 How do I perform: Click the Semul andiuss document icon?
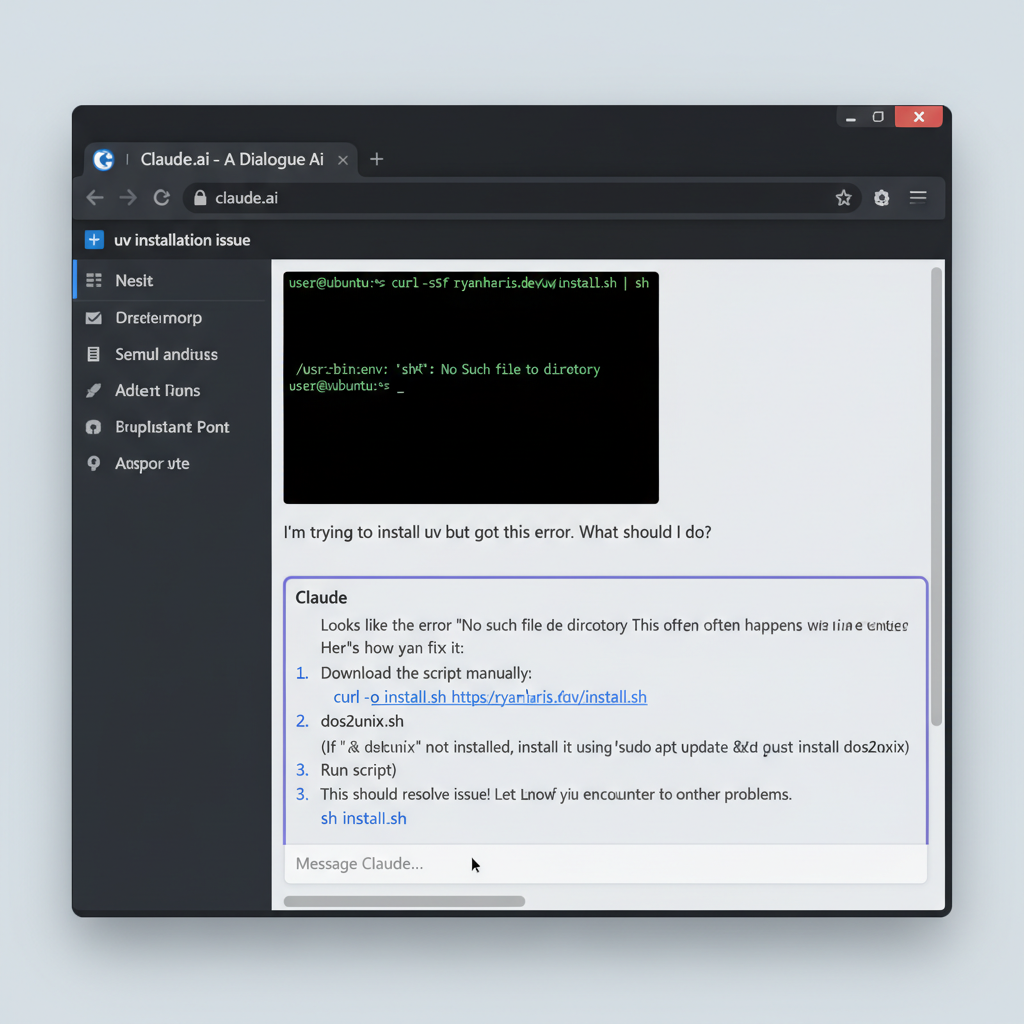coord(93,354)
